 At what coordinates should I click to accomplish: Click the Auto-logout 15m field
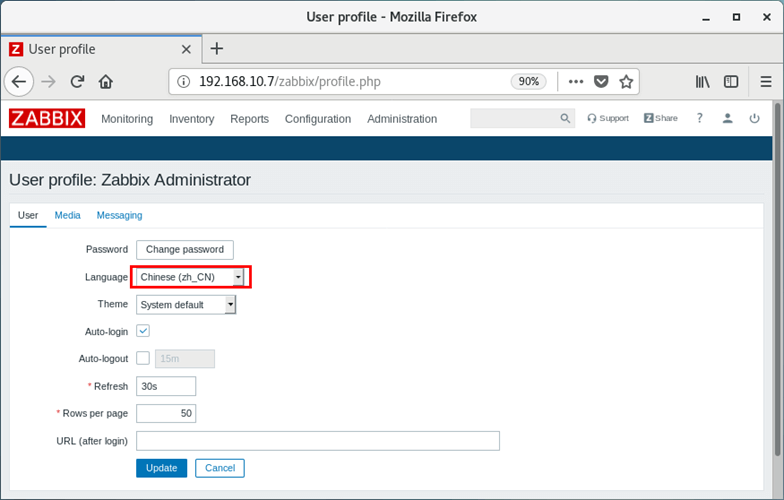pos(185,358)
